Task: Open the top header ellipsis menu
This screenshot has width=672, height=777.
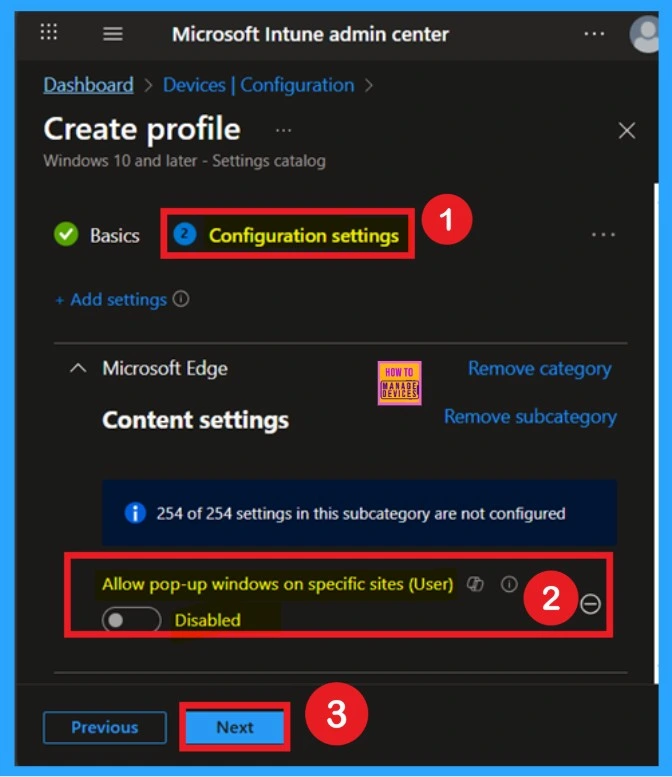Action: [594, 34]
